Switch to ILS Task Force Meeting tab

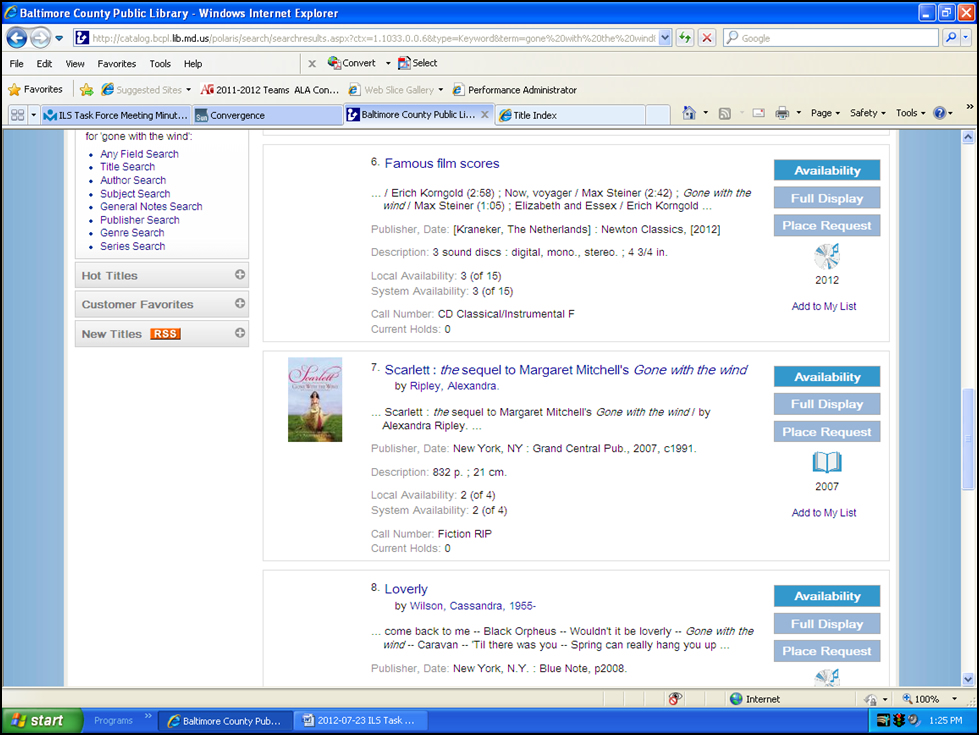pyautogui.click(x=116, y=115)
